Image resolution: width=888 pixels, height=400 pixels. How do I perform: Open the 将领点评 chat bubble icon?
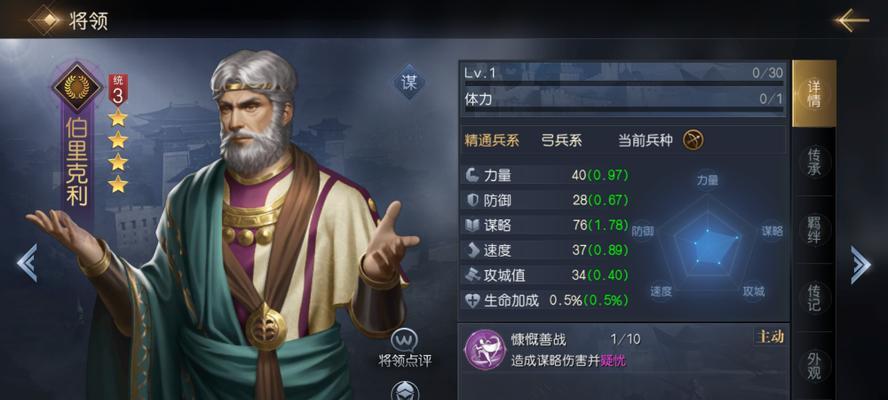coord(405,340)
